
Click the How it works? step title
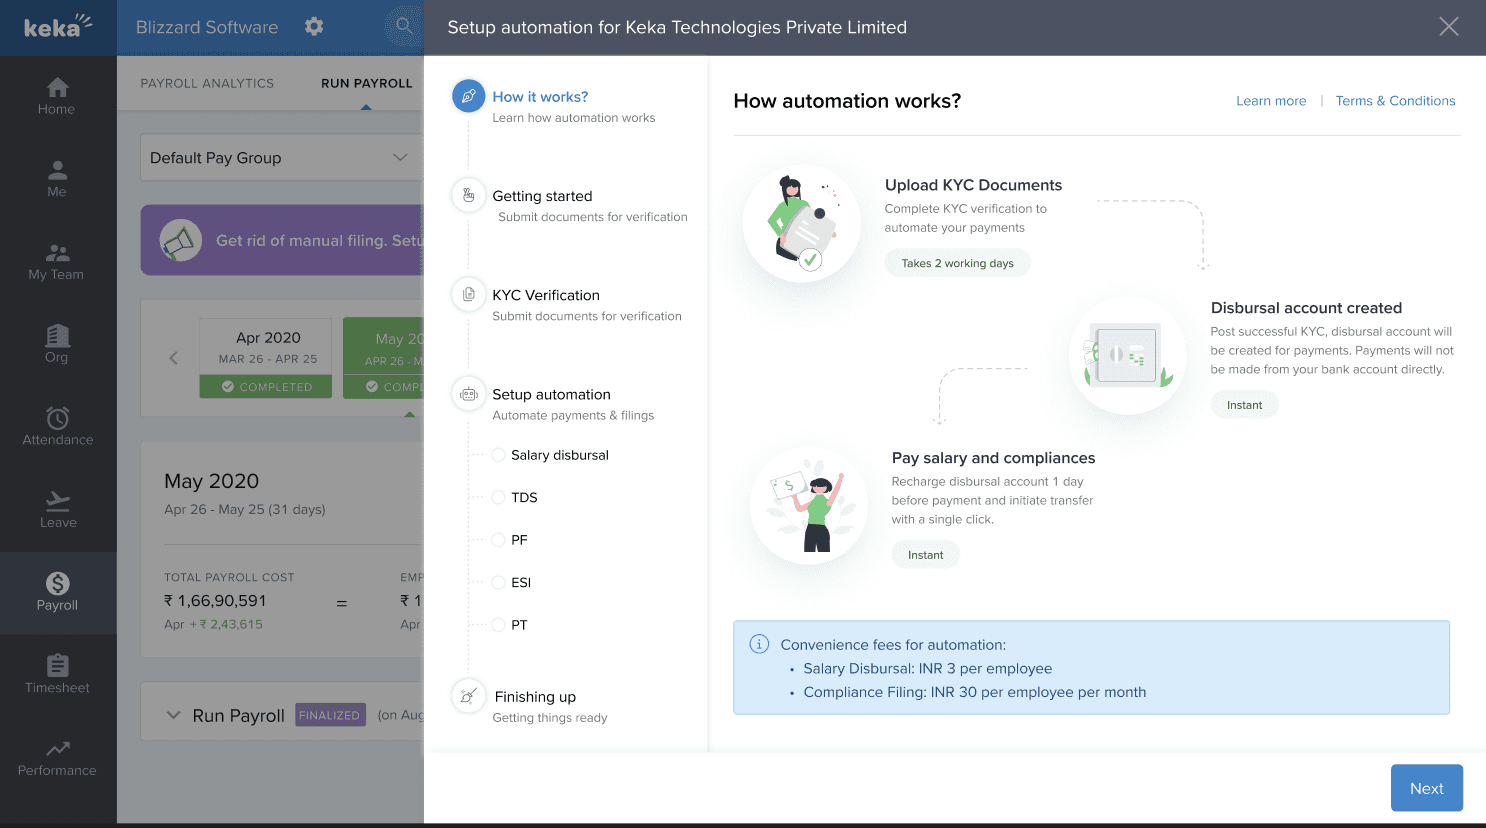[x=540, y=97]
